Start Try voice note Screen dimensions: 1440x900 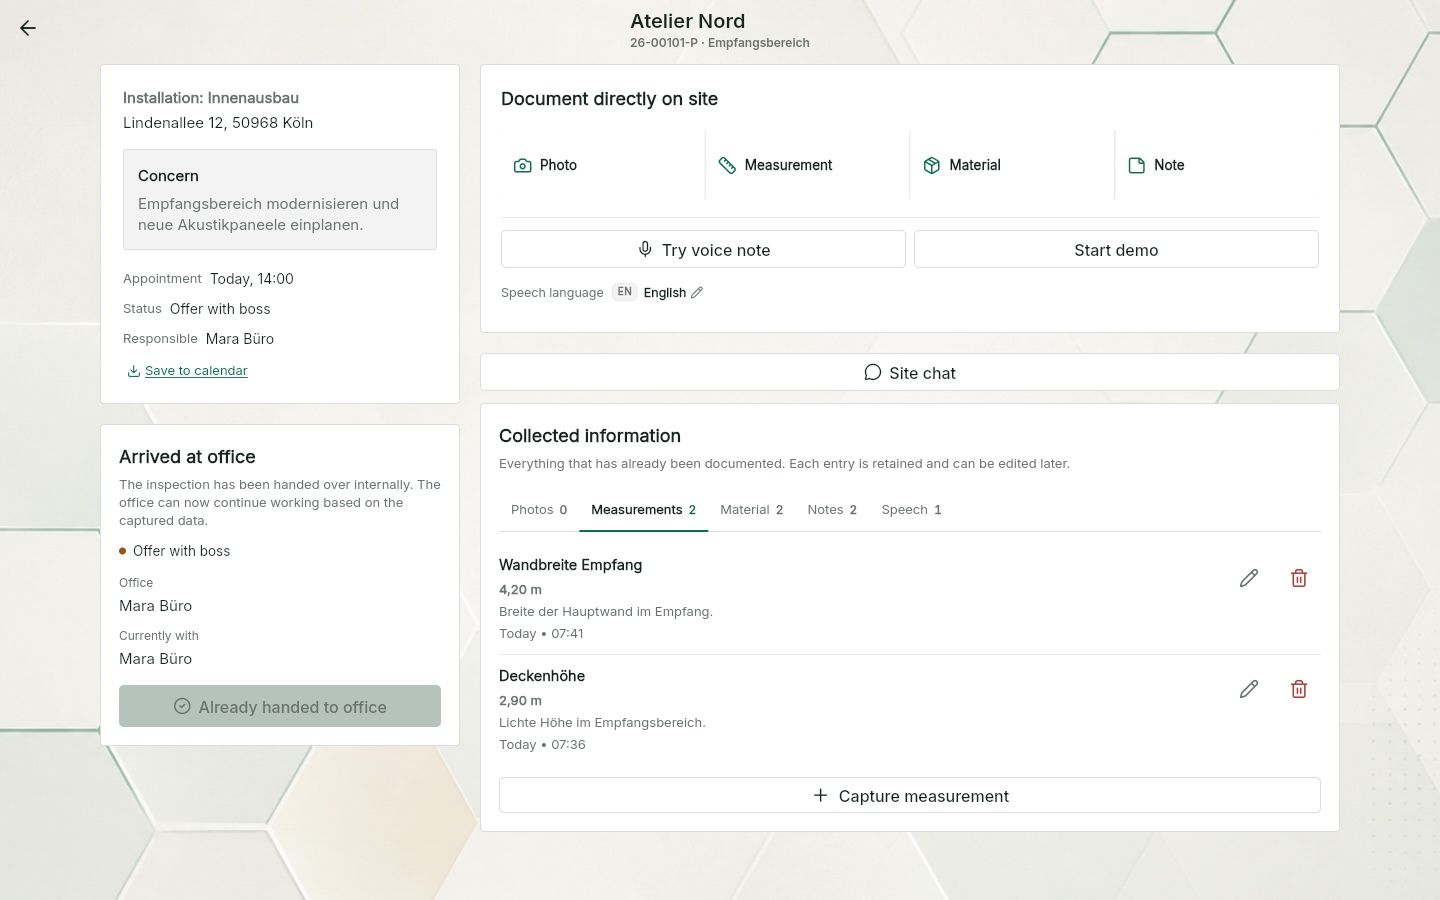tap(703, 249)
